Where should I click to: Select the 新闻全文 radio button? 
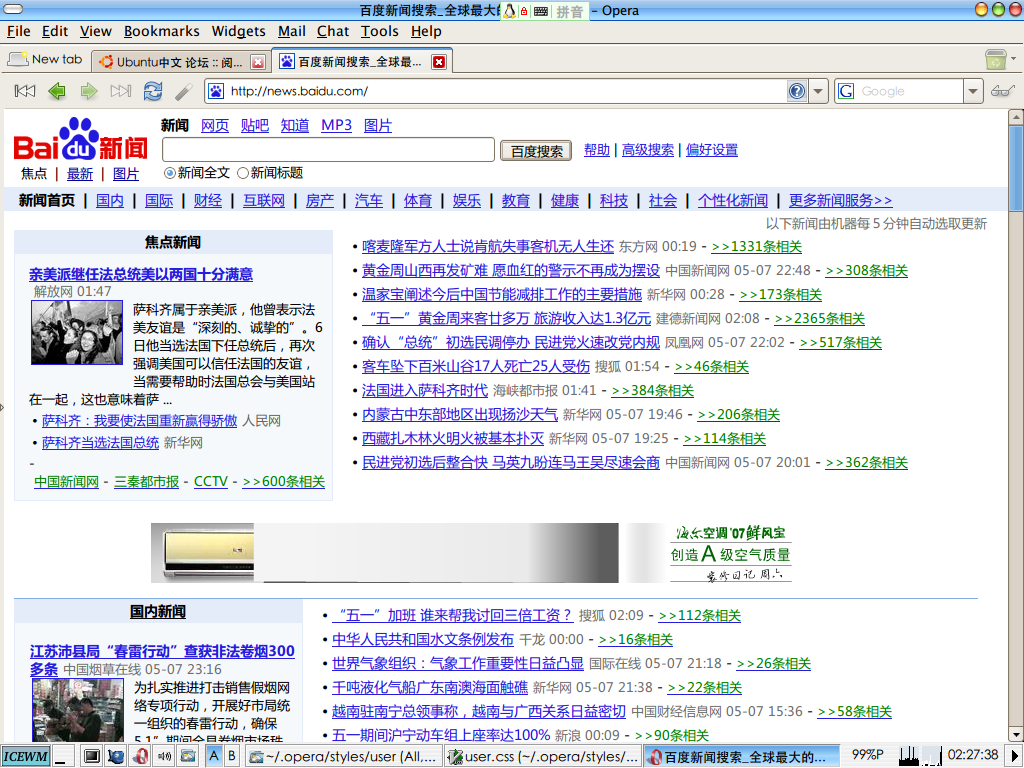170,173
